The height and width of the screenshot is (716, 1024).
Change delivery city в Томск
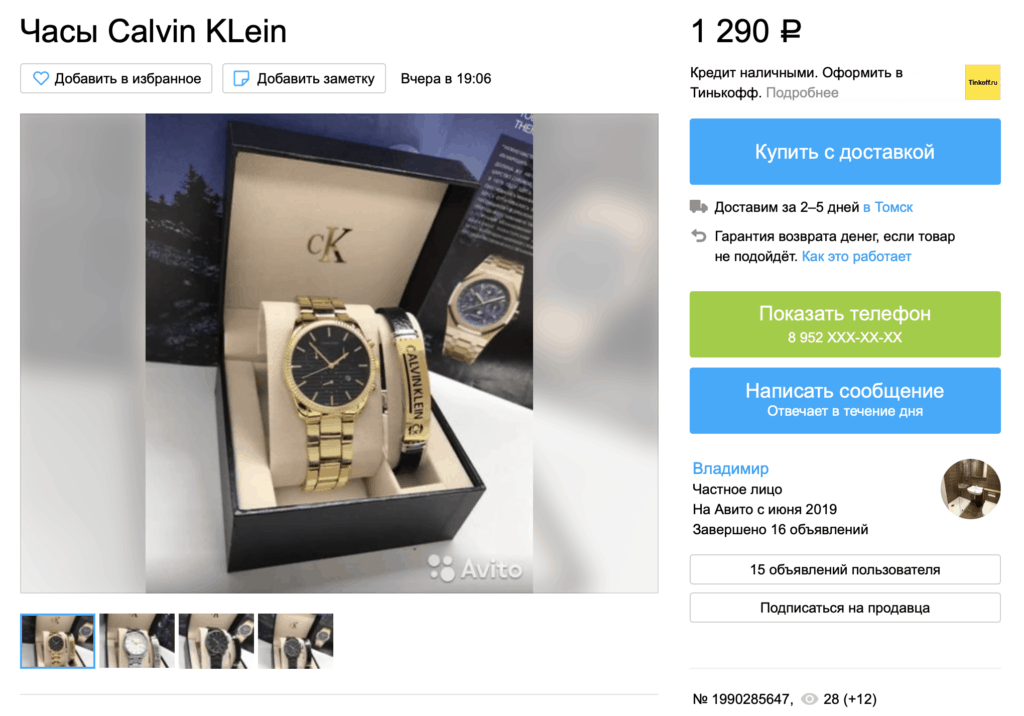(x=888, y=207)
